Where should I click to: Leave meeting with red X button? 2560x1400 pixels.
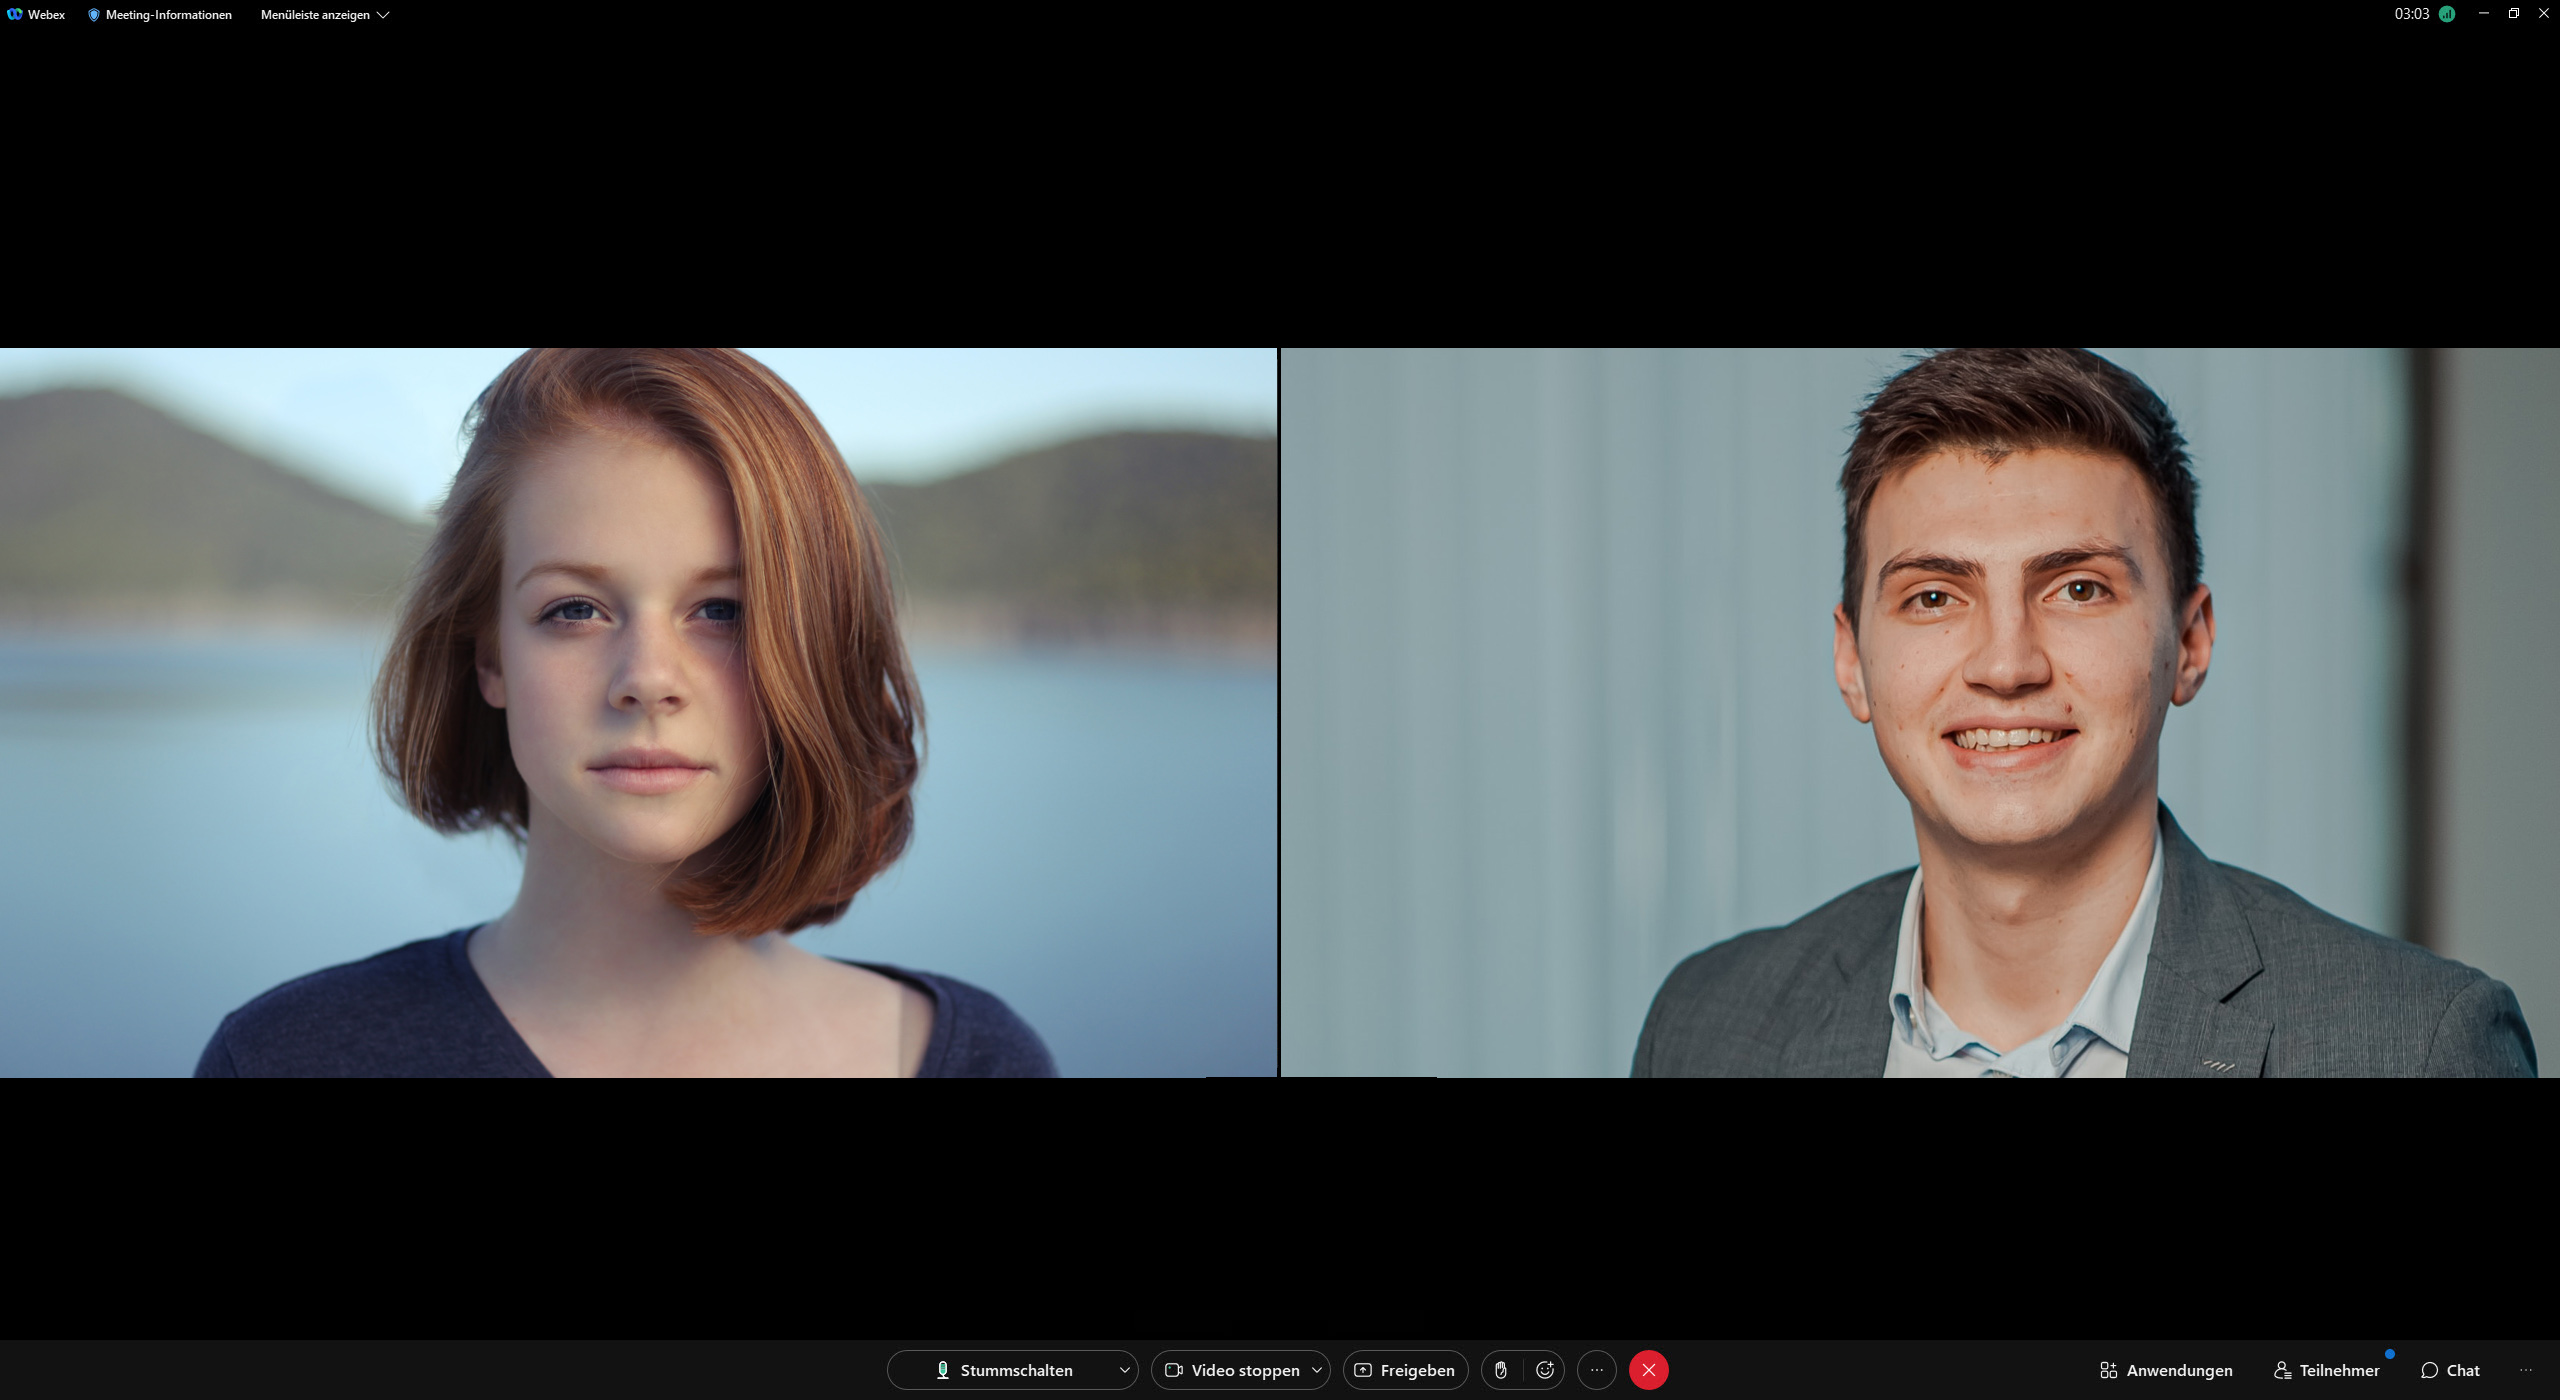[1649, 1370]
